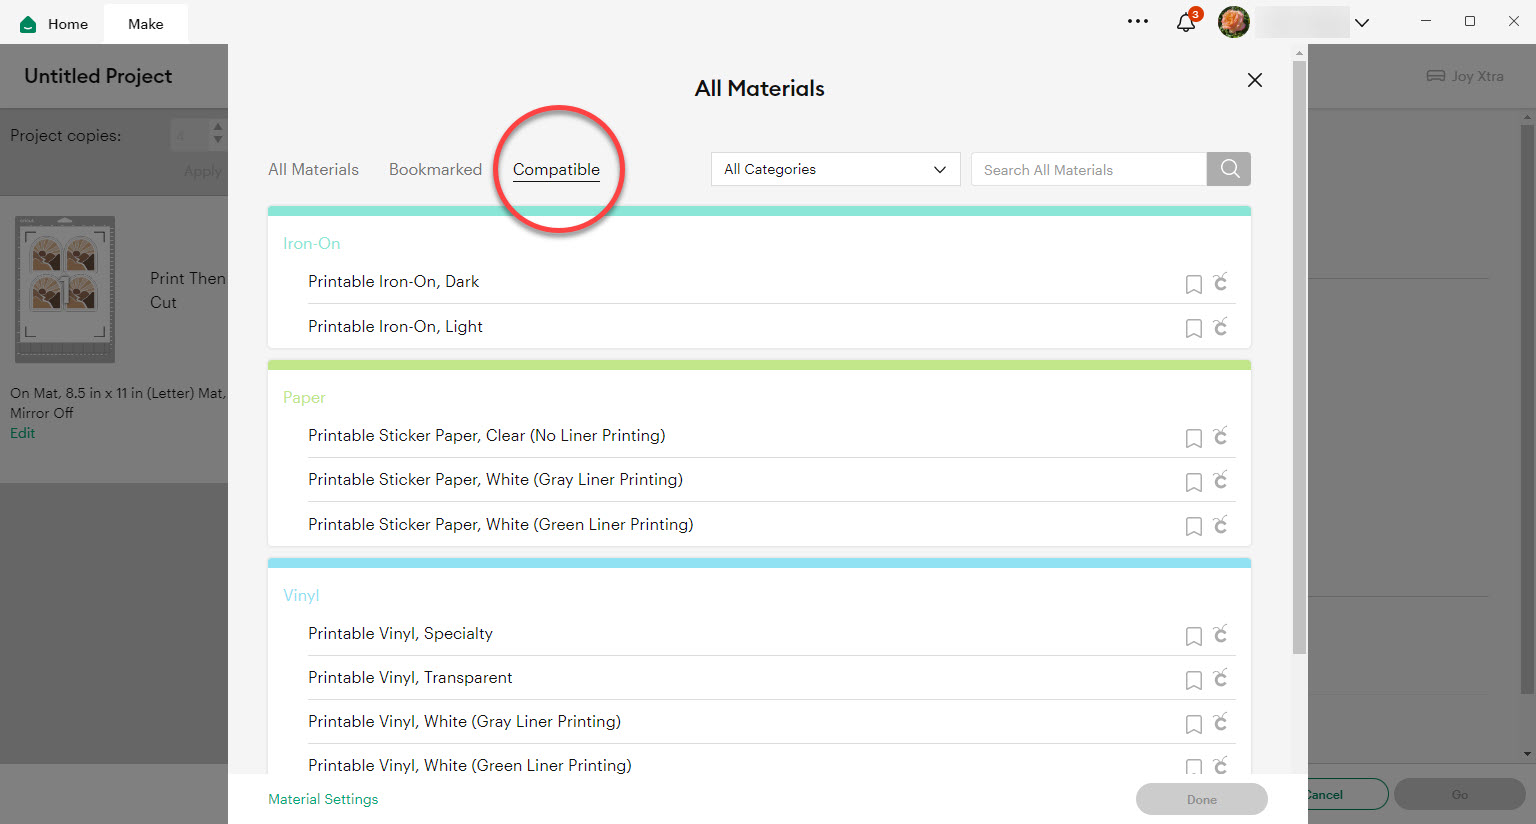Click the Cricut icon beside Printable Iron-On, Light

pos(1220,327)
